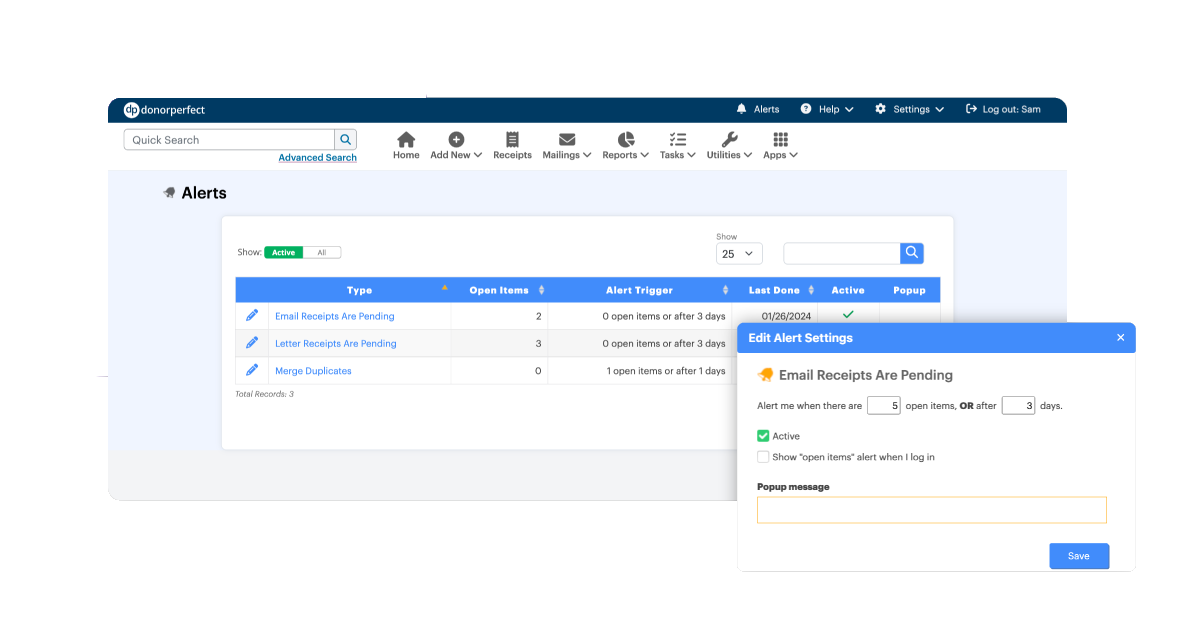Edit the Email Receipts Are Pending row pencil
Image resolution: width=1200 pixels, height=630 pixels.
252,316
